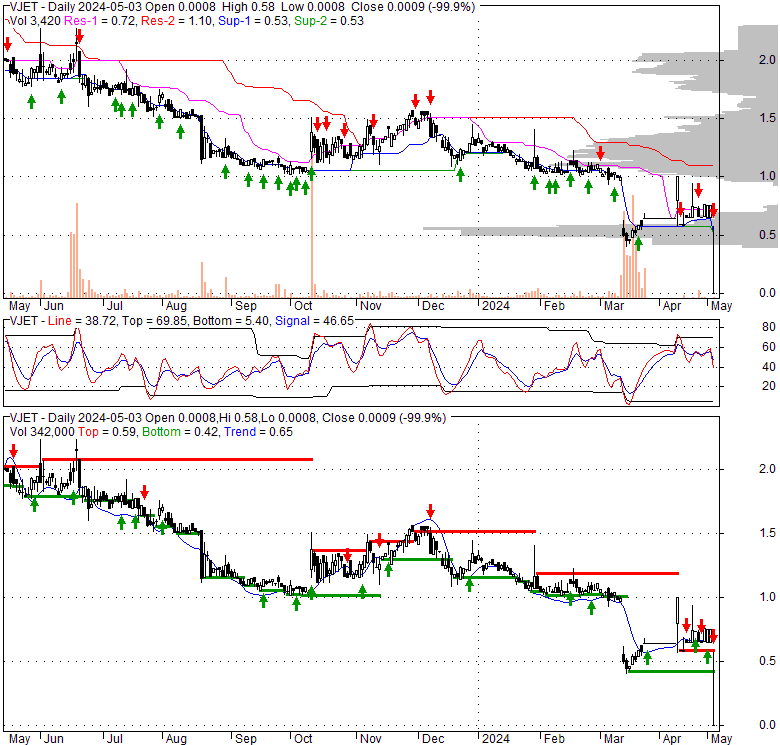Select the 'Res-2 = 1.10' legend text
780x745 pixels.
point(177,21)
